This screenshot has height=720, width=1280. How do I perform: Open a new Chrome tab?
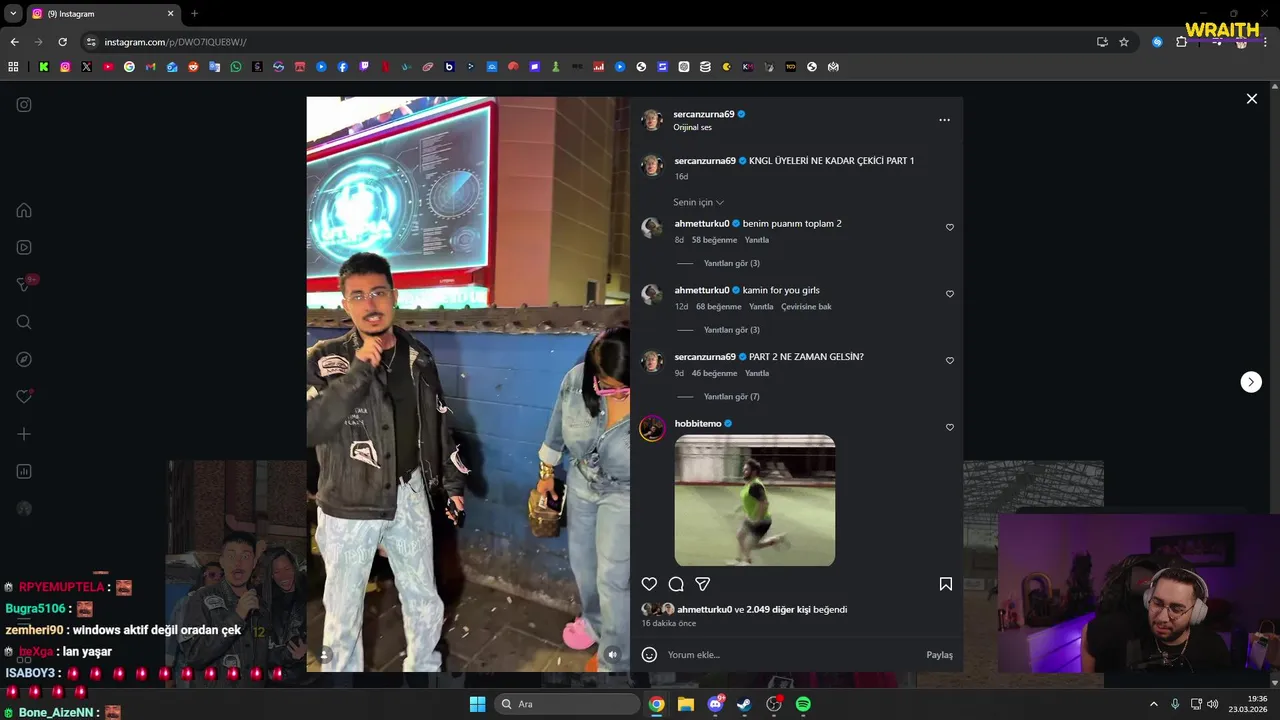[x=194, y=14]
